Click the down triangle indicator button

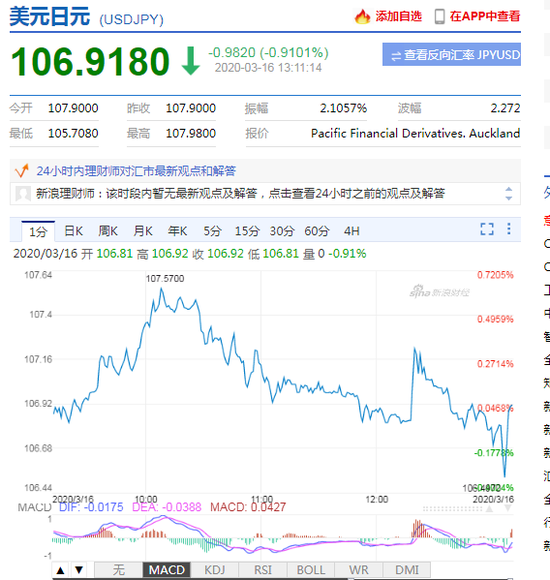pyautogui.click(x=79, y=570)
